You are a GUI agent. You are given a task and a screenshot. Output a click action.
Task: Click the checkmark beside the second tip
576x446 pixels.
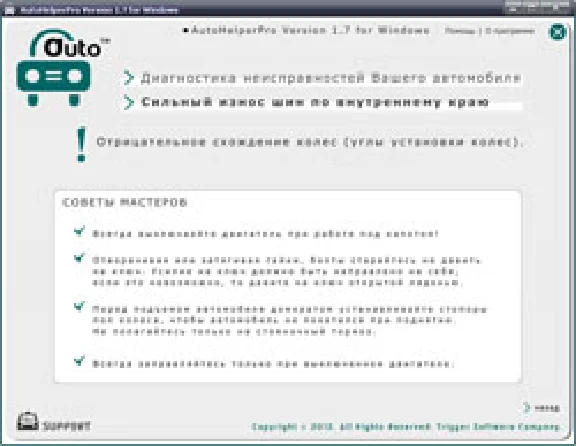click(x=79, y=258)
